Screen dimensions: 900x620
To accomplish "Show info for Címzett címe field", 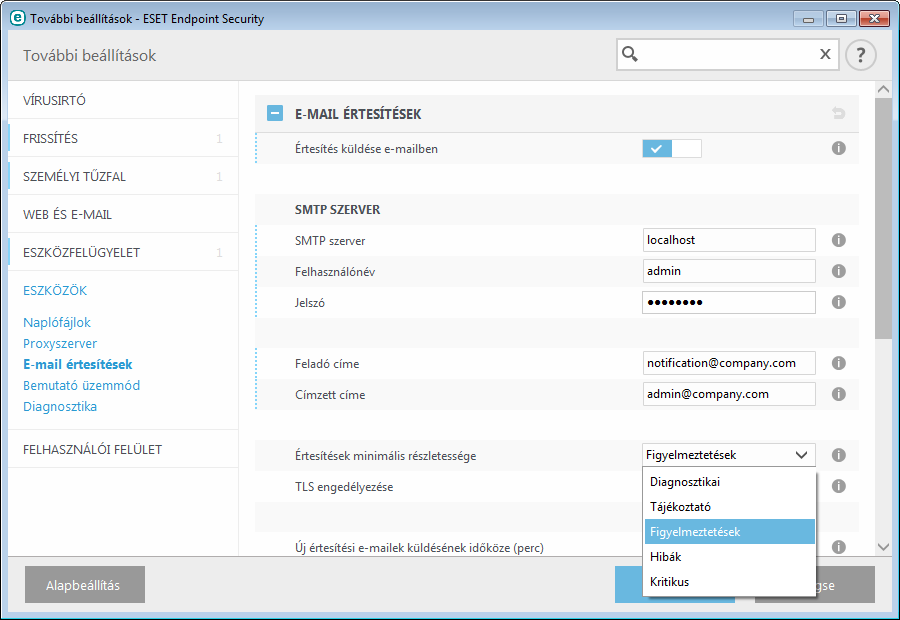I will 839,394.
